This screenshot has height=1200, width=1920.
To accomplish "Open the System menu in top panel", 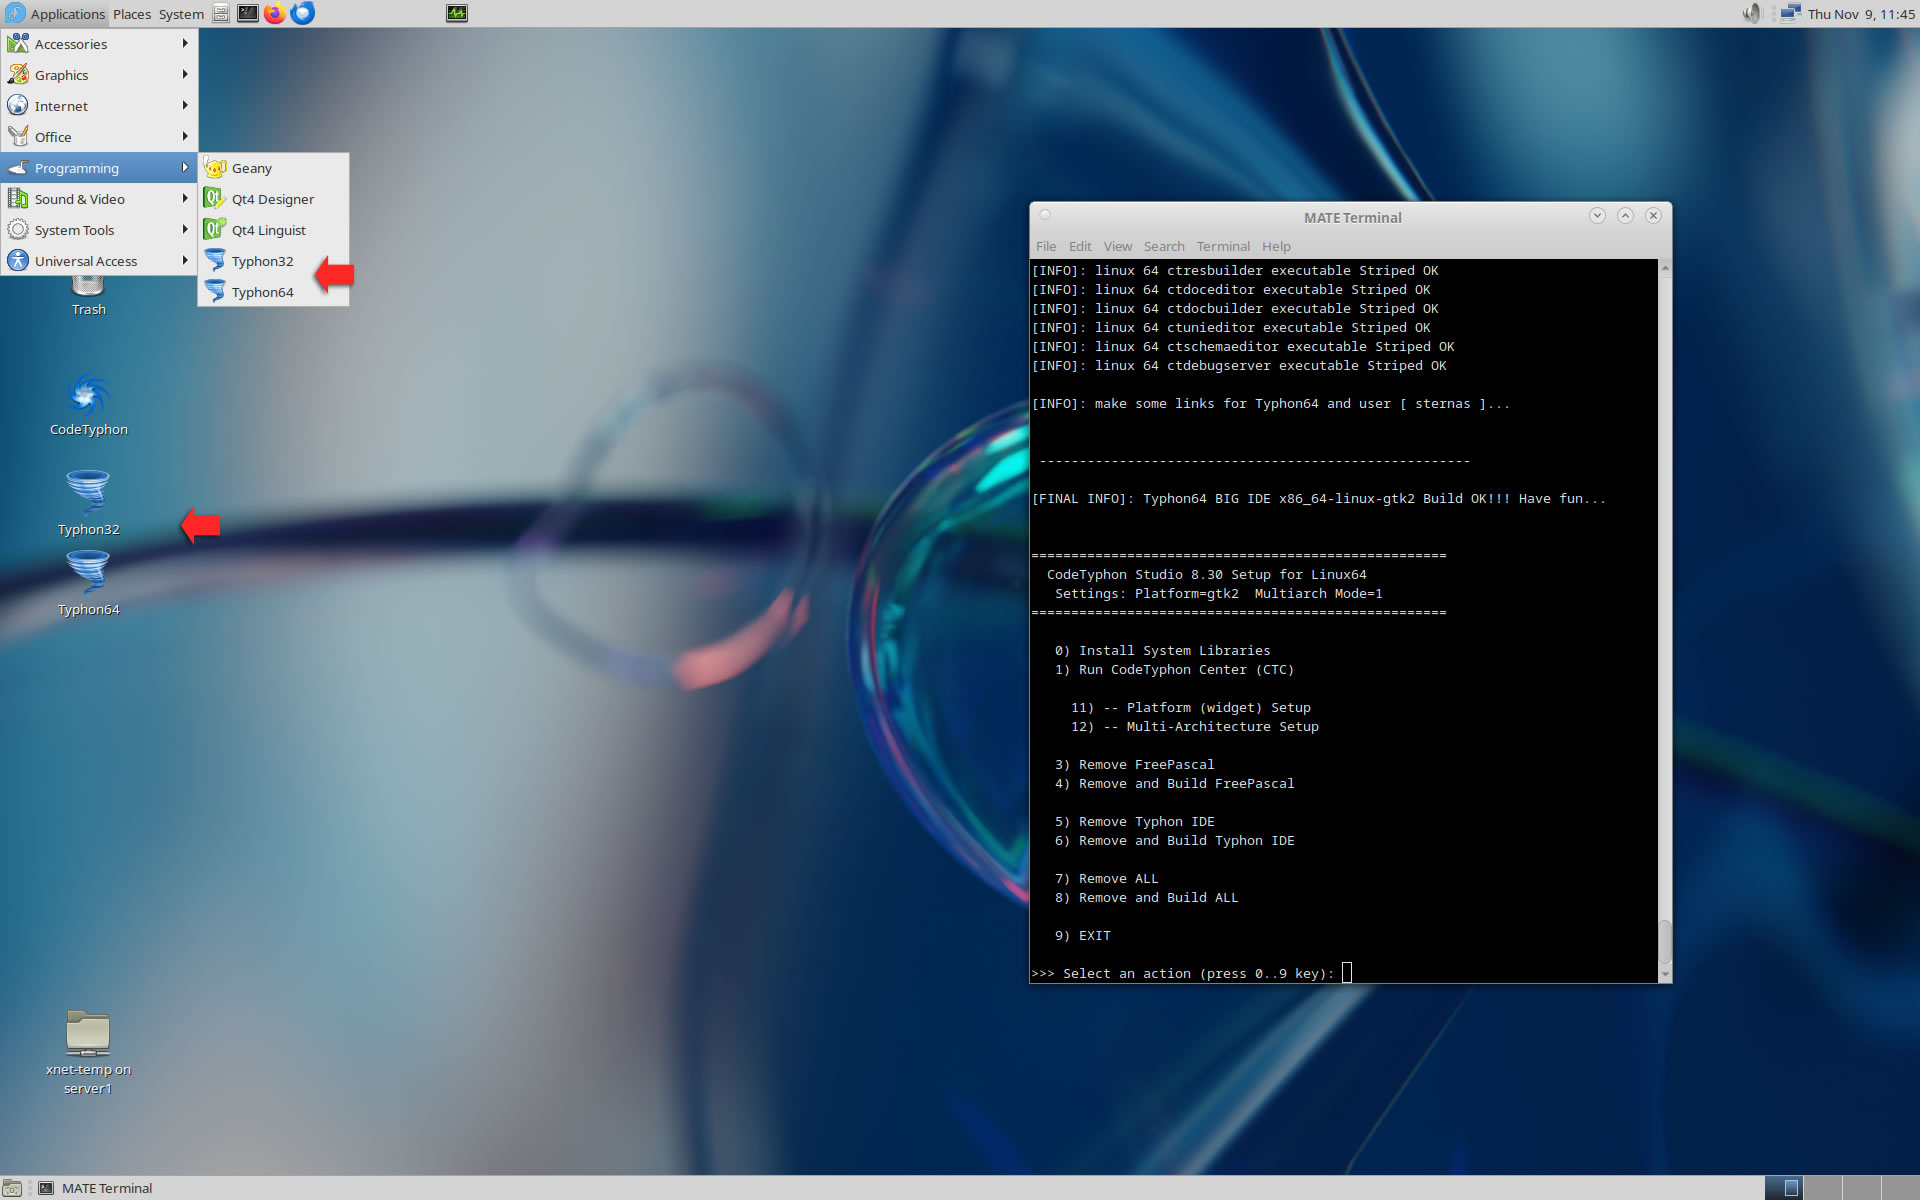I will [181, 14].
